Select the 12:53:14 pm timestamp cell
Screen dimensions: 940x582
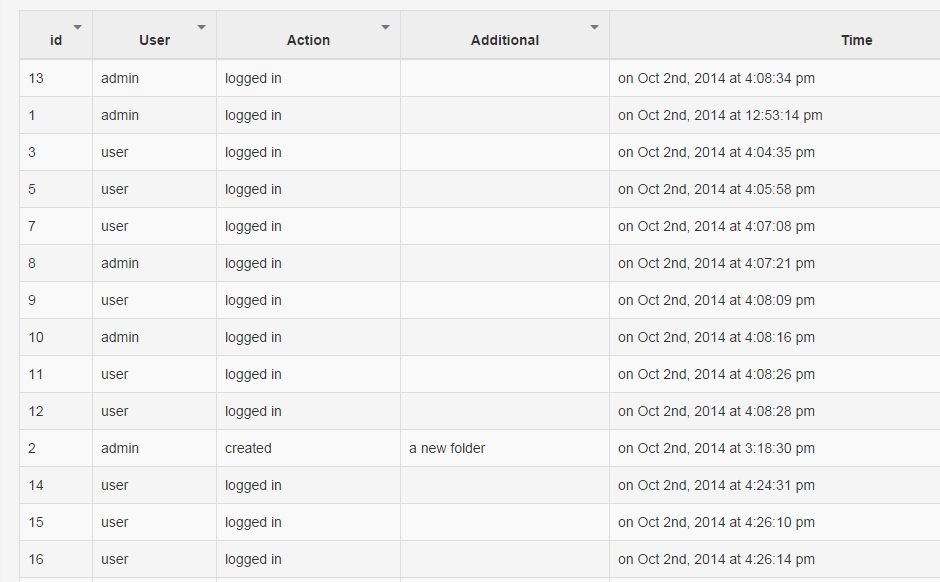tap(720, 115)
